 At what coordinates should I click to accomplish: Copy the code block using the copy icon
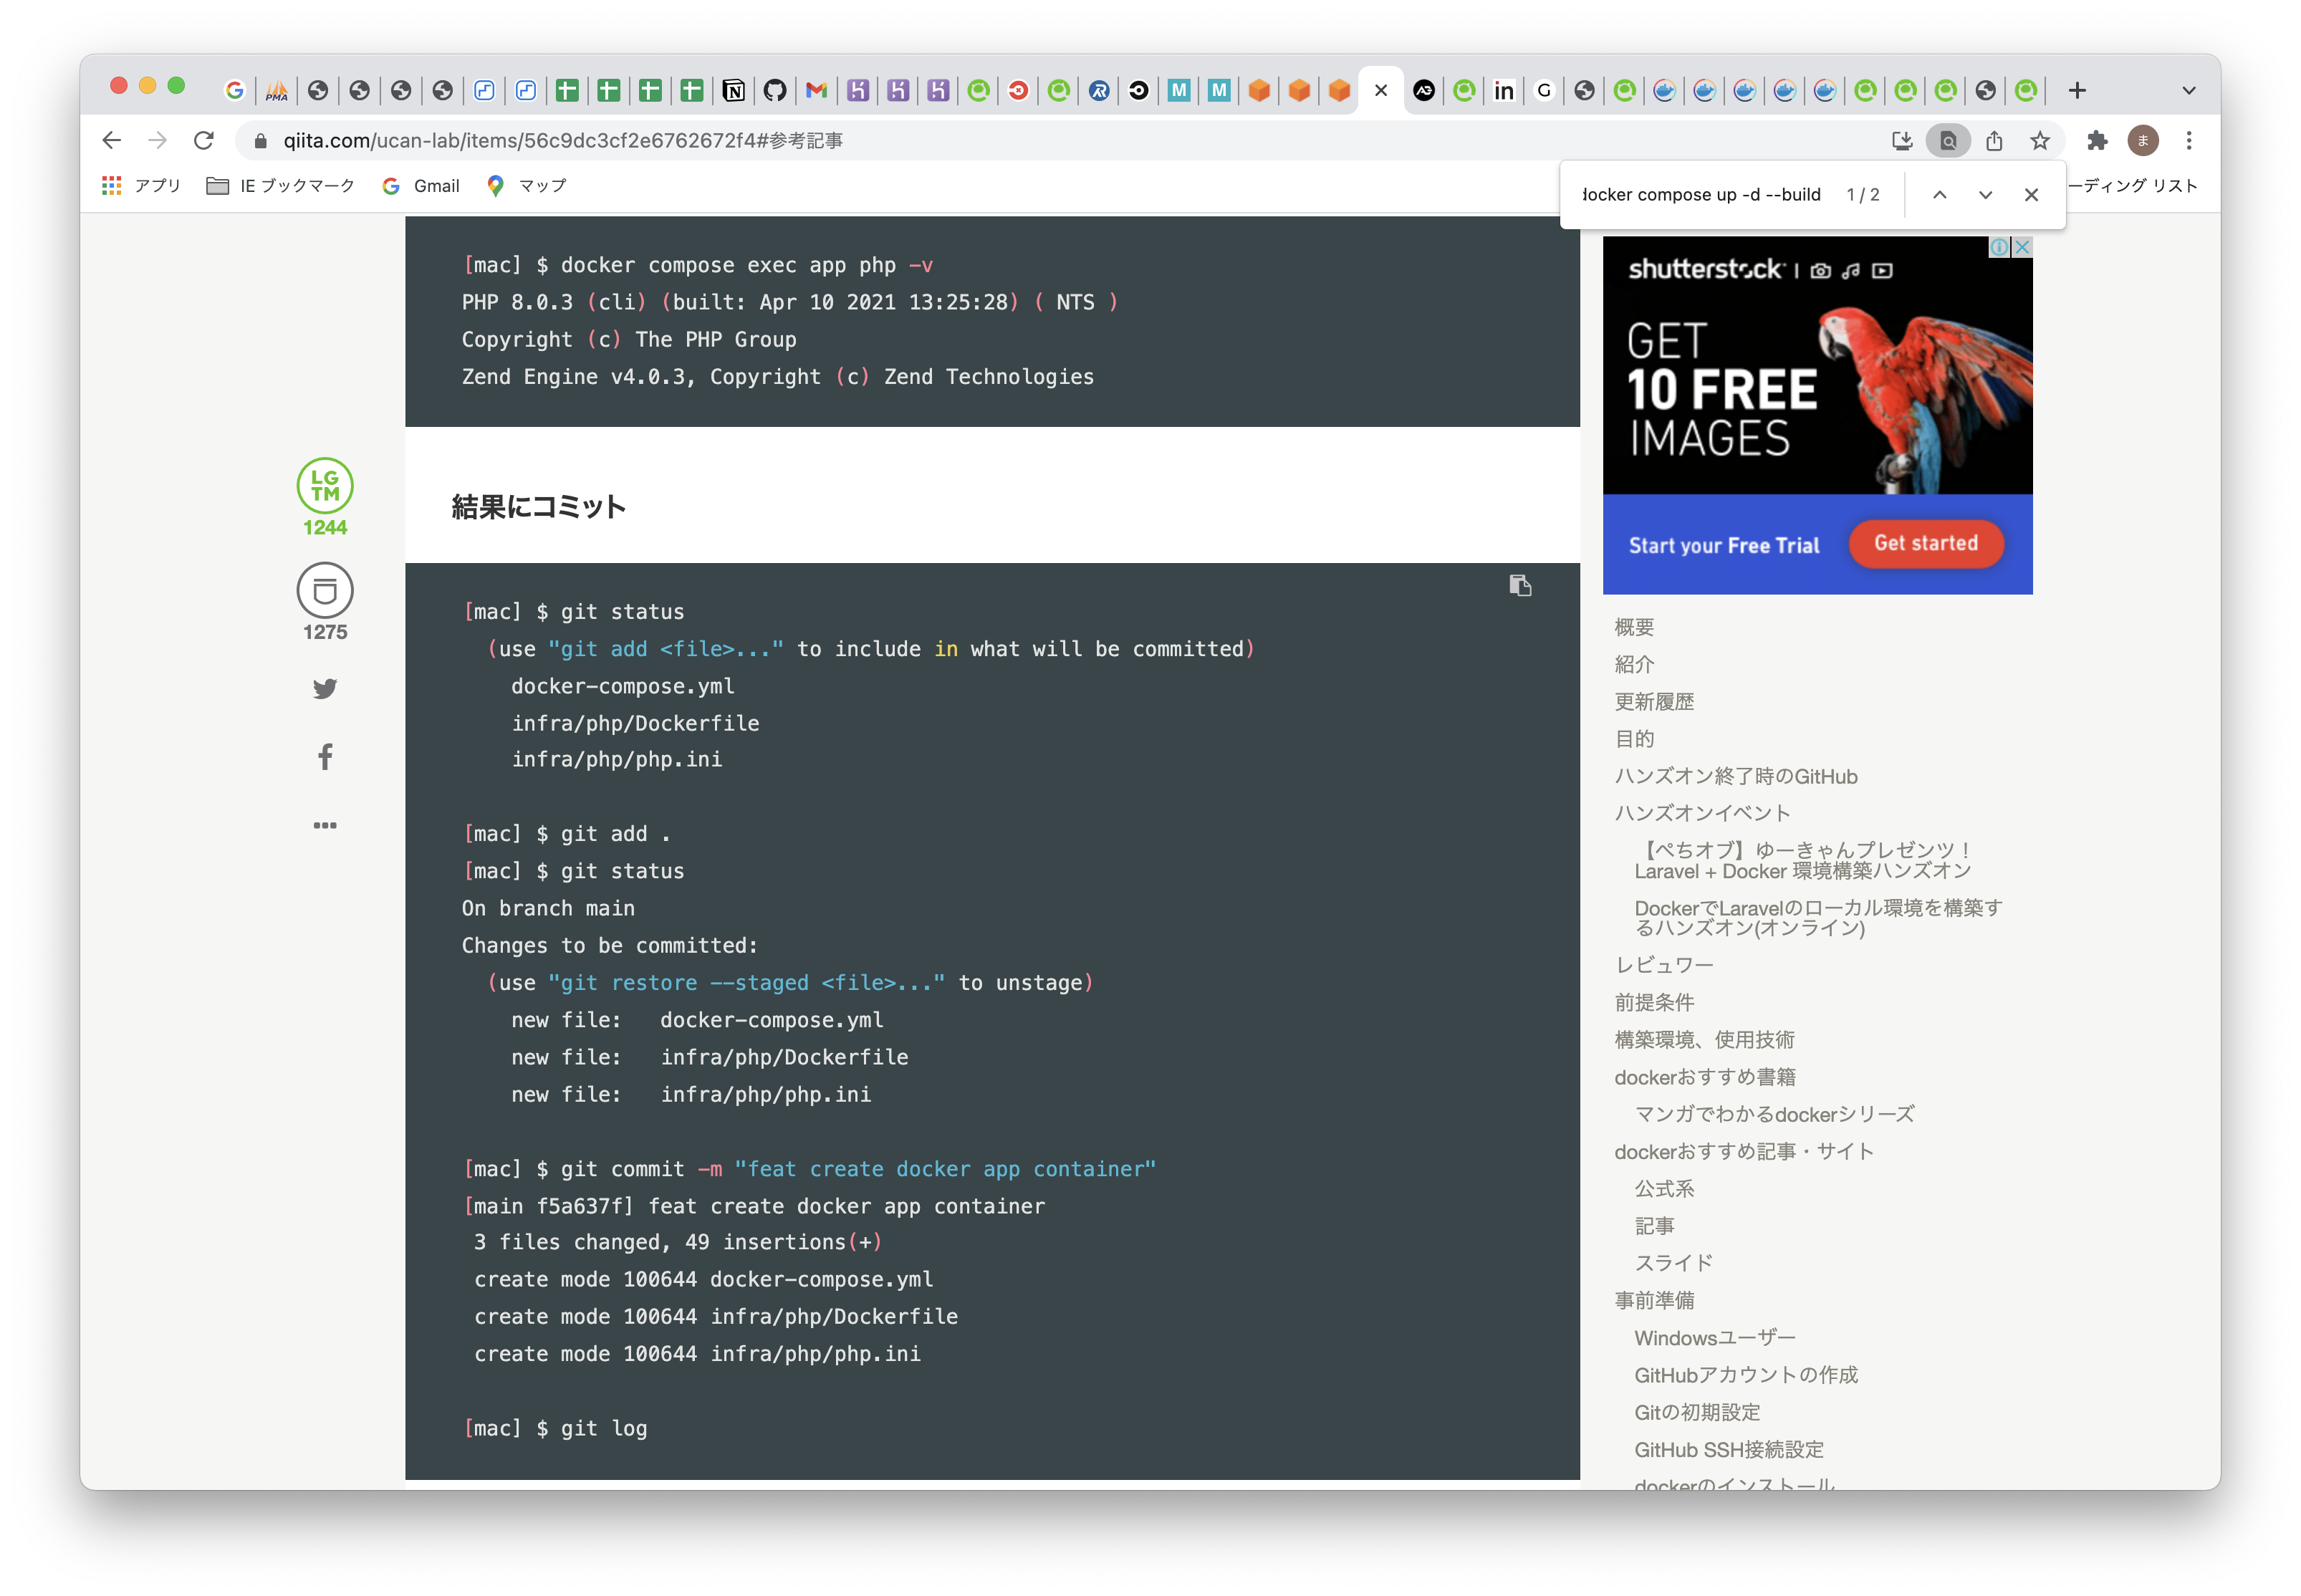[x=1521, y=585]
